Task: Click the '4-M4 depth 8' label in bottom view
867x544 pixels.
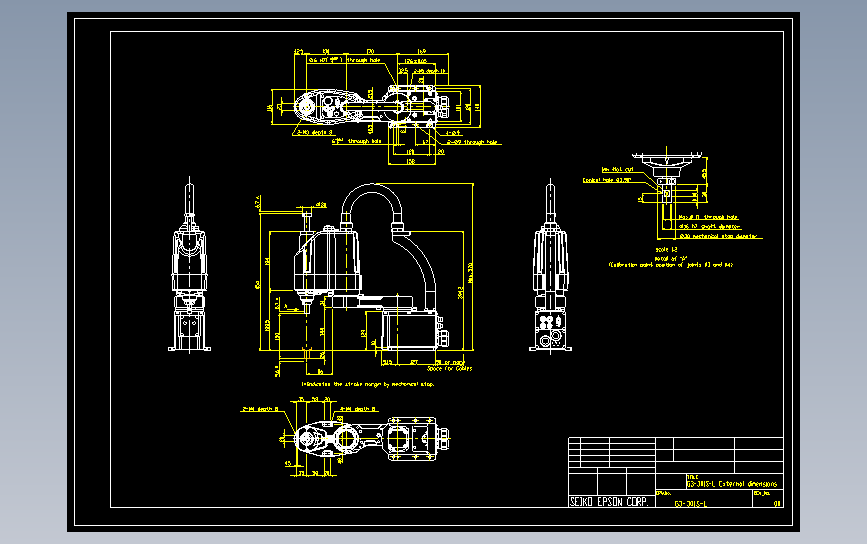Action: point(358,409)
